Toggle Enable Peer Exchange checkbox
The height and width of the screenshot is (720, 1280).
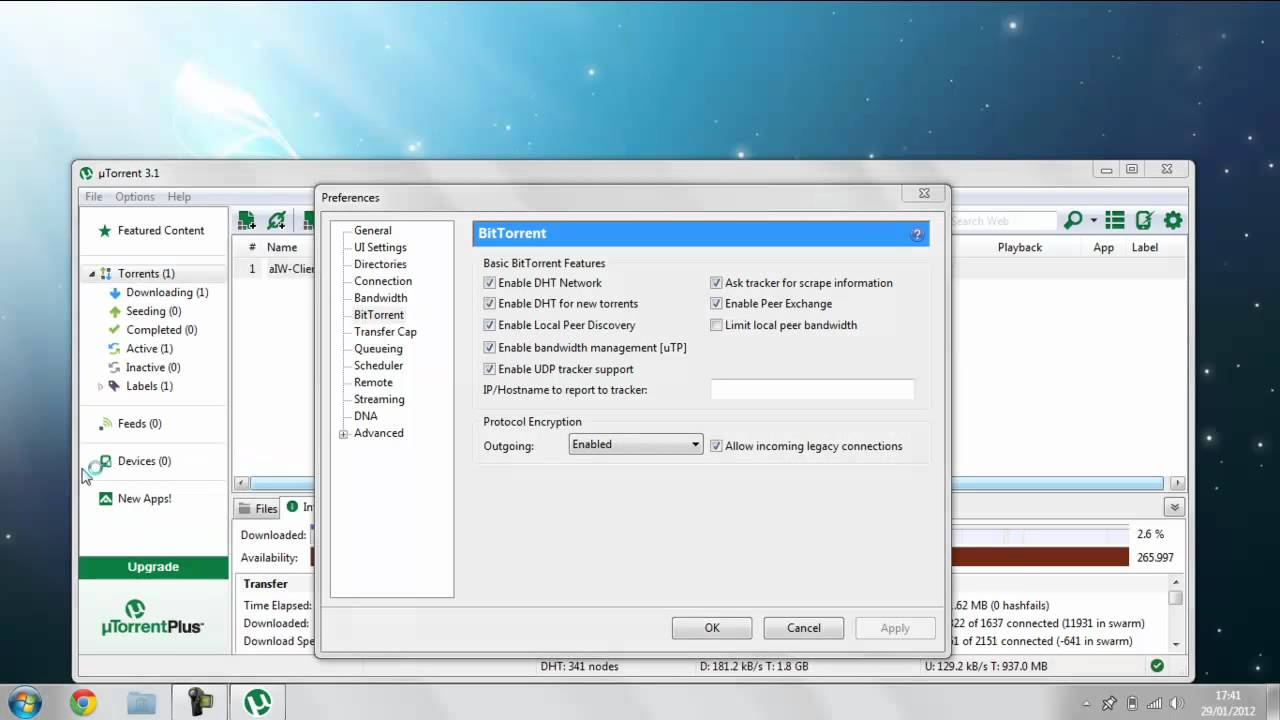point(716,304)
